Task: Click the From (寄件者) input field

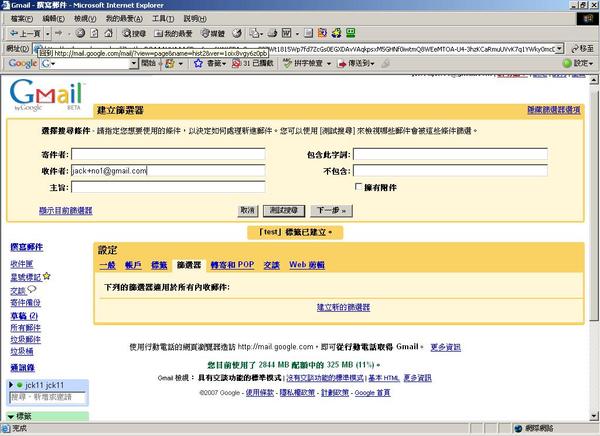Action: point(168,154)
